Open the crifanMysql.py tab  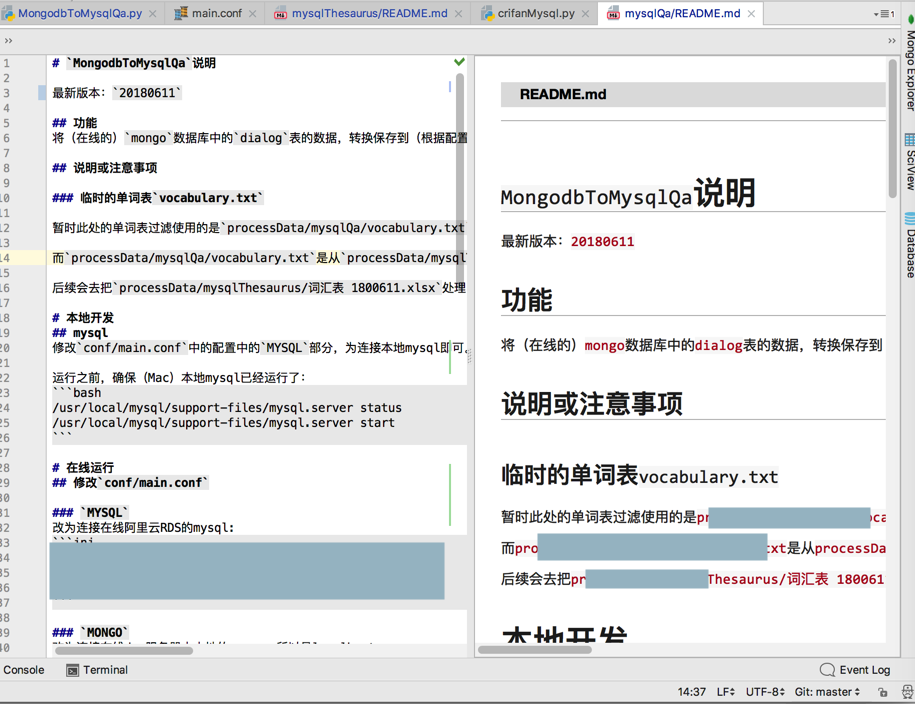(536, 13)
